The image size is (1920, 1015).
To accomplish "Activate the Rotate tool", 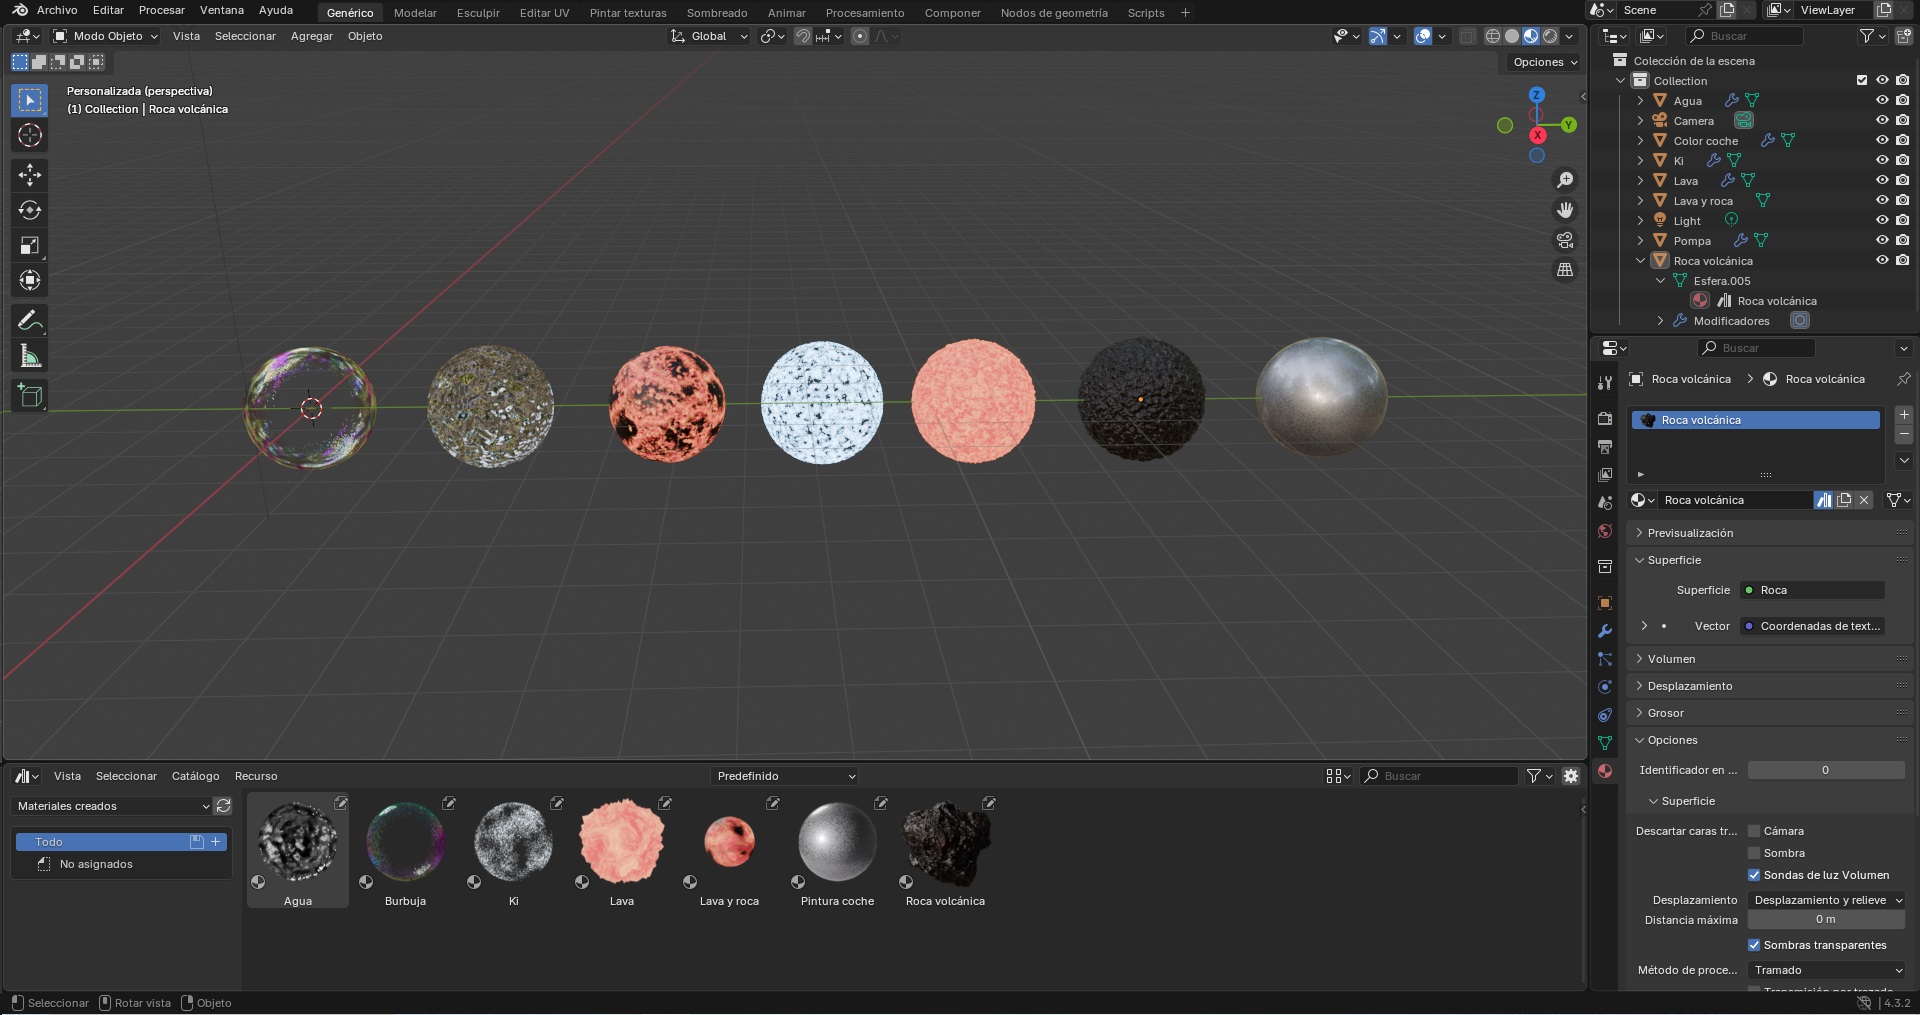I will [29, 210].
